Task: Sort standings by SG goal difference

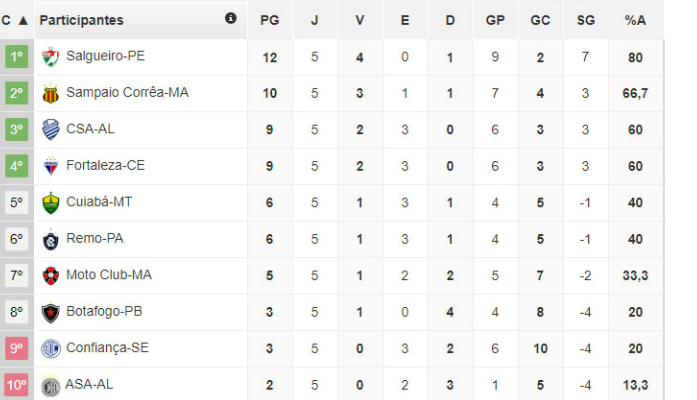Action: coord(585,20)
